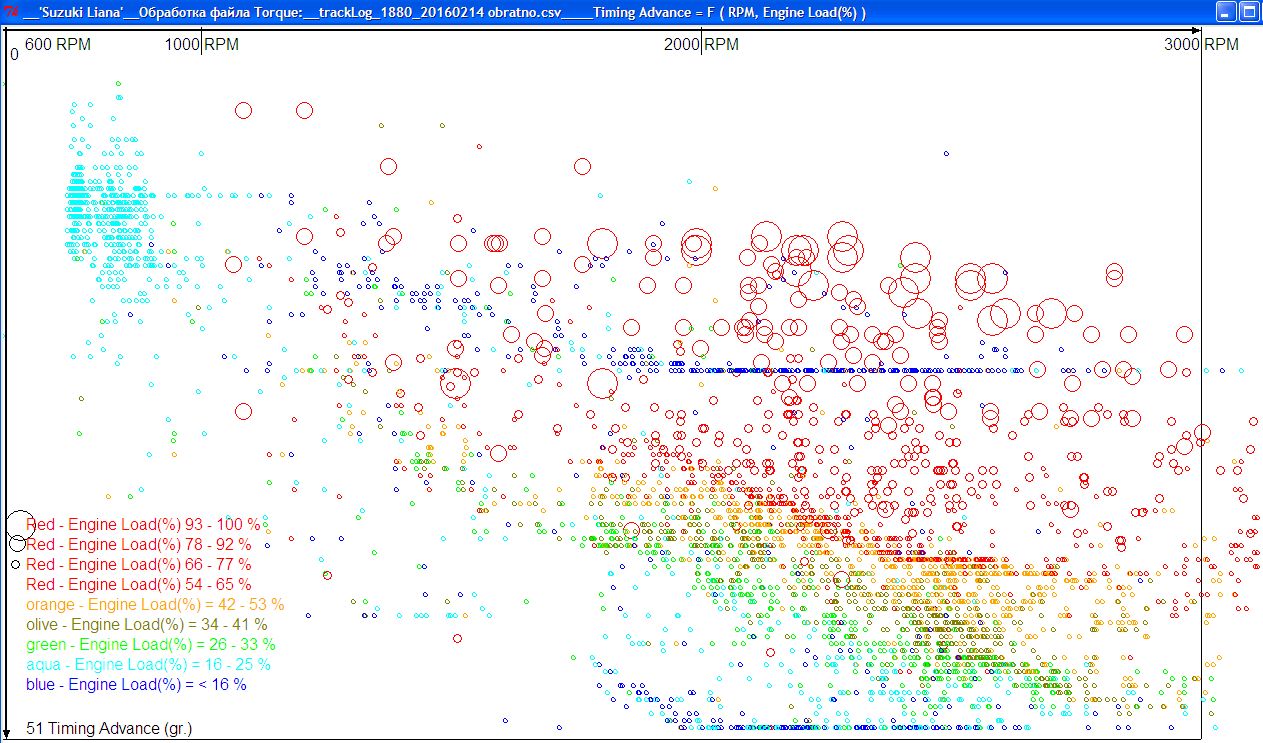Click the 51 Timing Advance (gr.) axis label

(x=109, y=728)
